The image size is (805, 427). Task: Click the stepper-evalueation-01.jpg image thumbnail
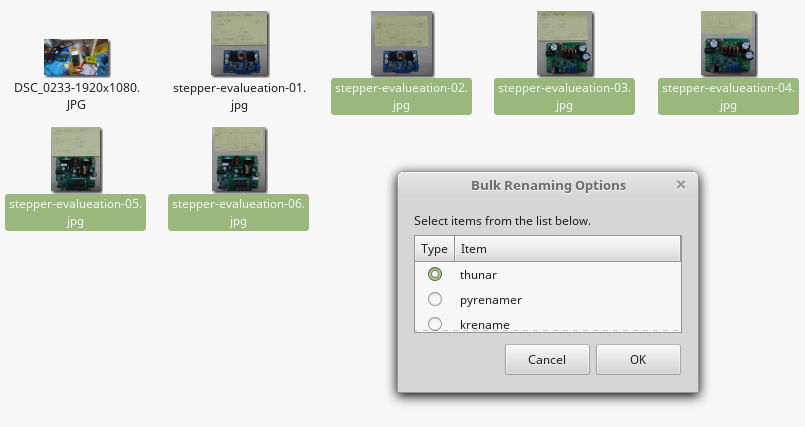click(x=239, y=44)
